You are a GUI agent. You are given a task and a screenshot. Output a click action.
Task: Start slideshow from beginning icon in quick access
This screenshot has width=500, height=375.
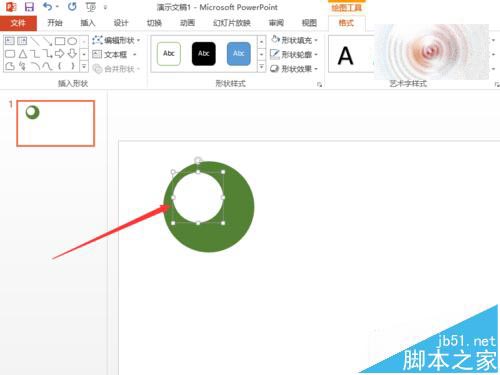[x=90, y=7]
